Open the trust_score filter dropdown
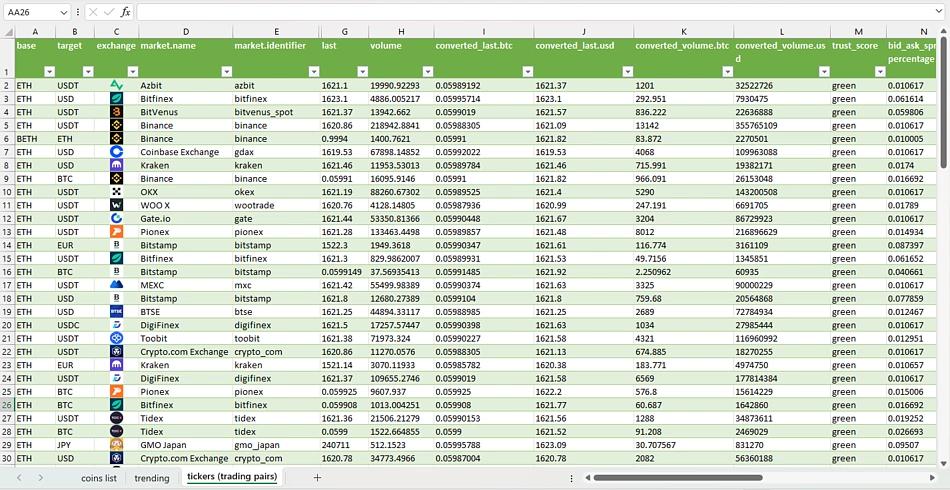This screenshot has width=950, height=490. click(880, 72)
